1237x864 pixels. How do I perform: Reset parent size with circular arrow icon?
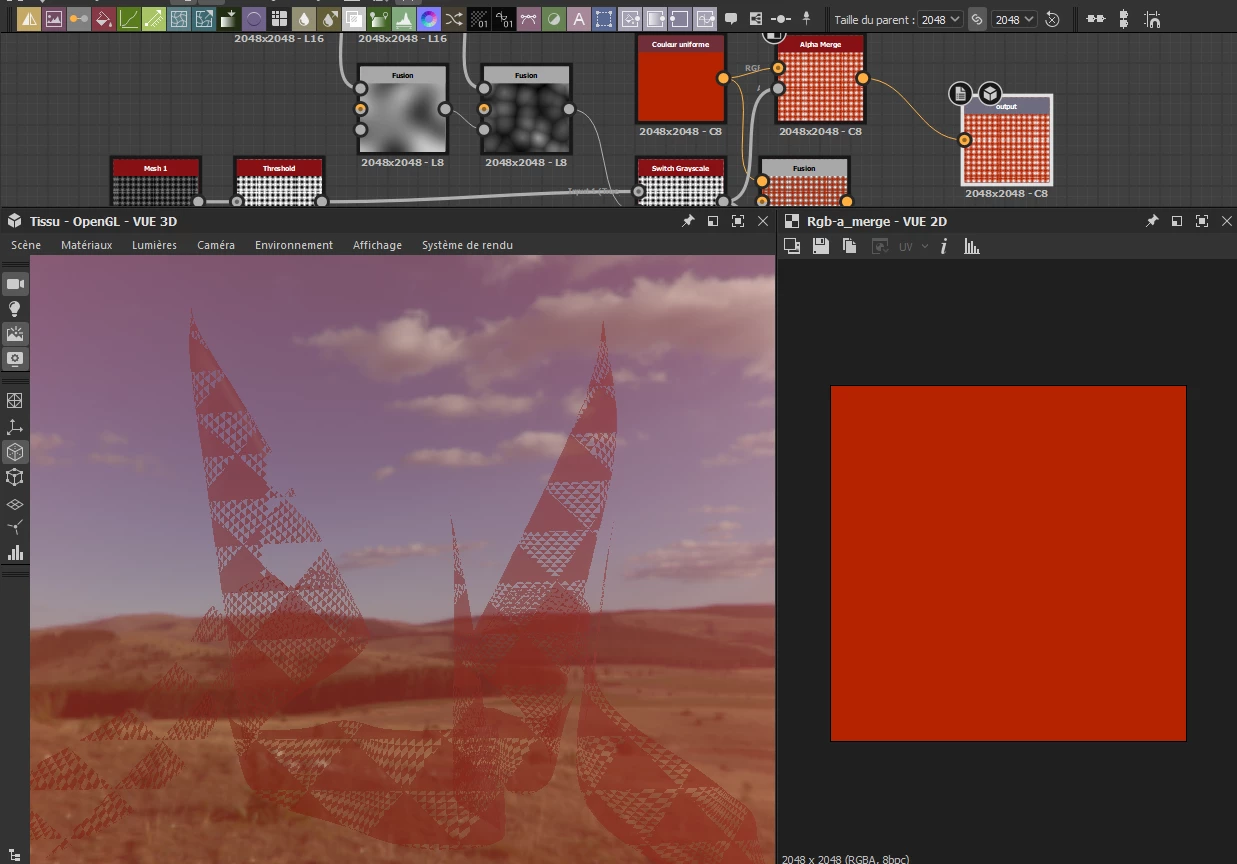click(1052, 19)
